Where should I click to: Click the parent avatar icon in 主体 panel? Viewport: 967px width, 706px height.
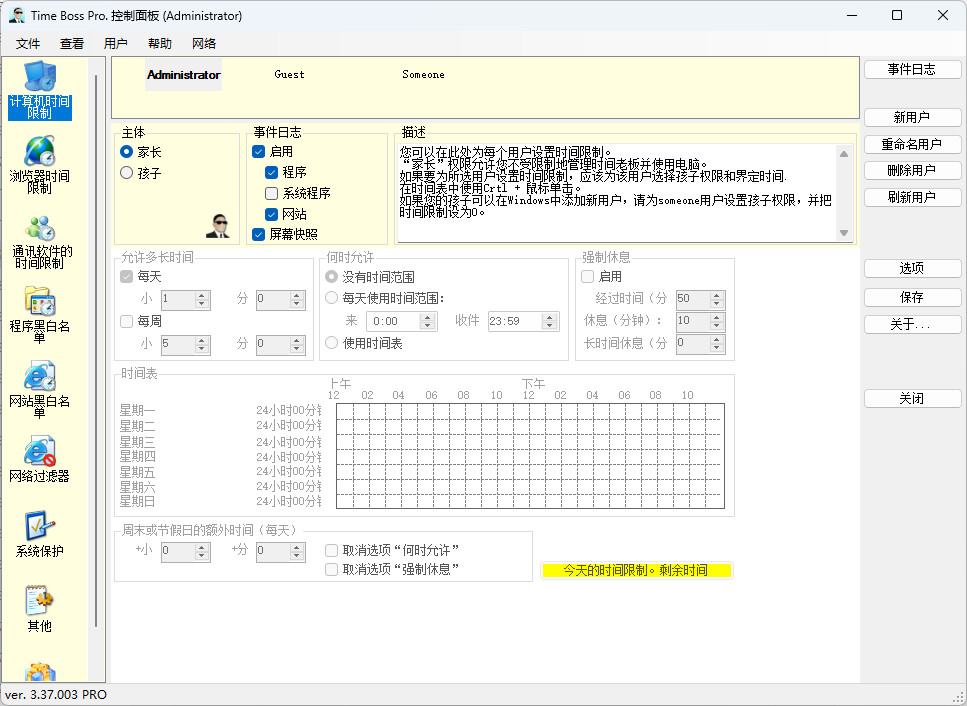[x=218, y=226]
